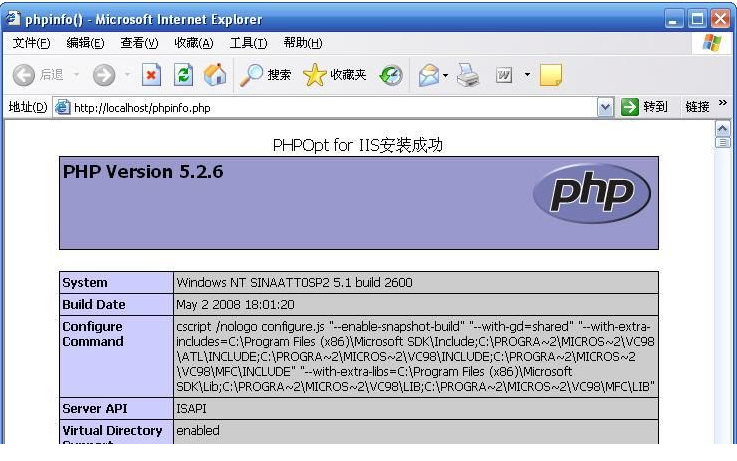This screenshot has height=461, width=737.
Task: Open the Mail button dropdown arrow
Action: (x=445, y=75)
